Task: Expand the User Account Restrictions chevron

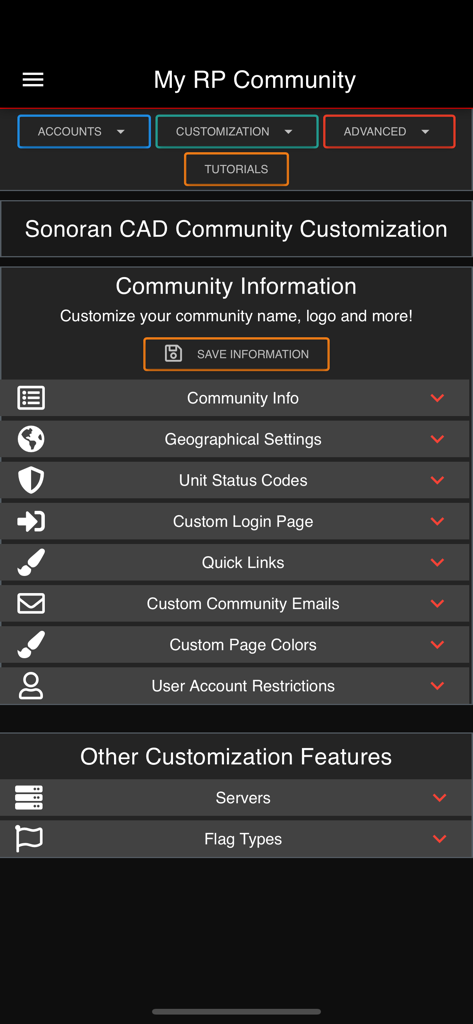Action: (x=438, y=686)
